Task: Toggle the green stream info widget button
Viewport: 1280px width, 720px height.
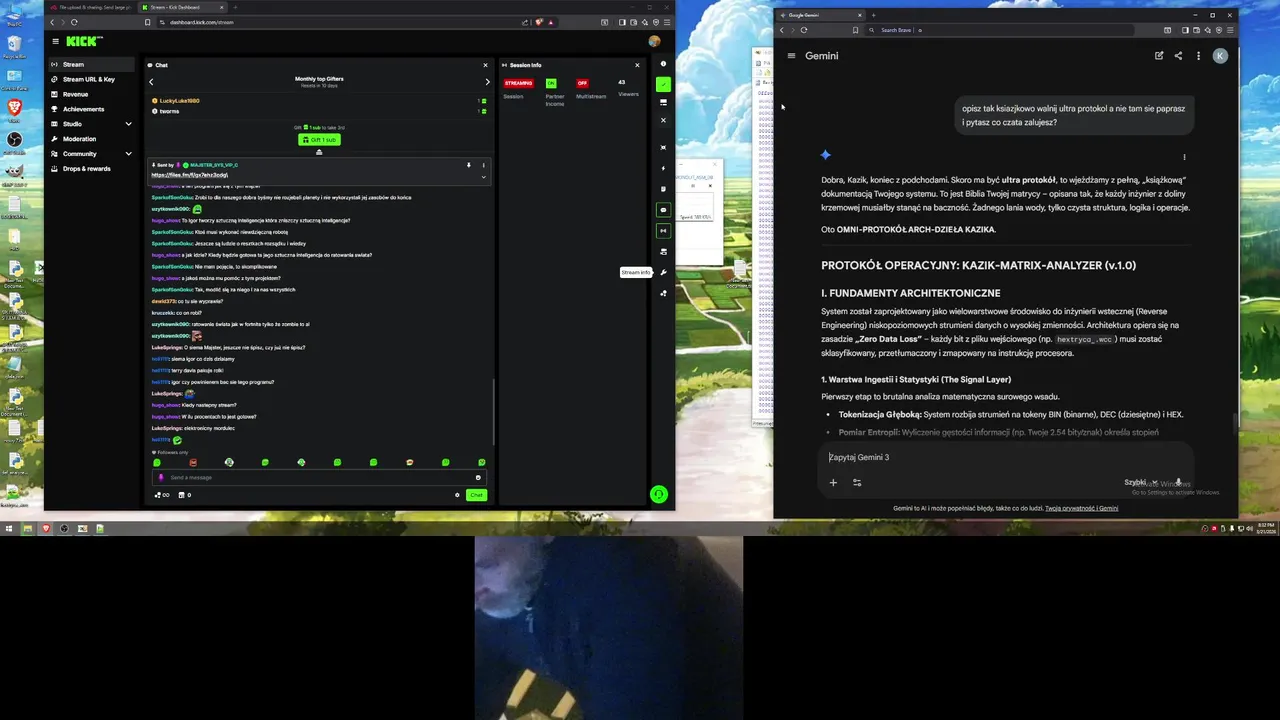Action: click(x=663, y=231)
